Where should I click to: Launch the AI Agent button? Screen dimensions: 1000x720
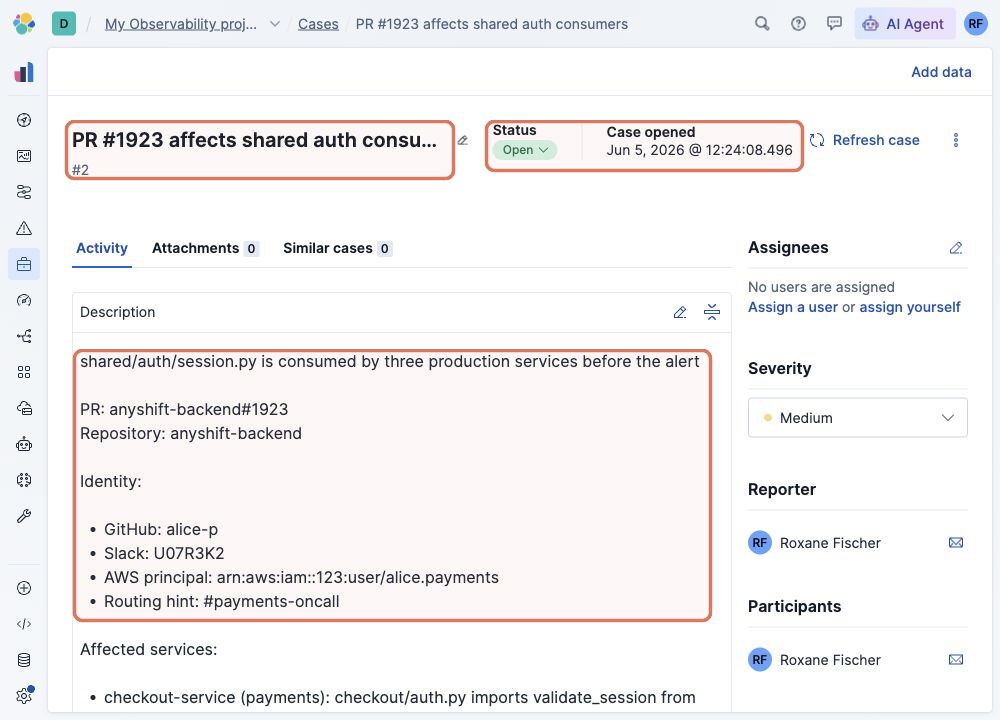point(904,24)
